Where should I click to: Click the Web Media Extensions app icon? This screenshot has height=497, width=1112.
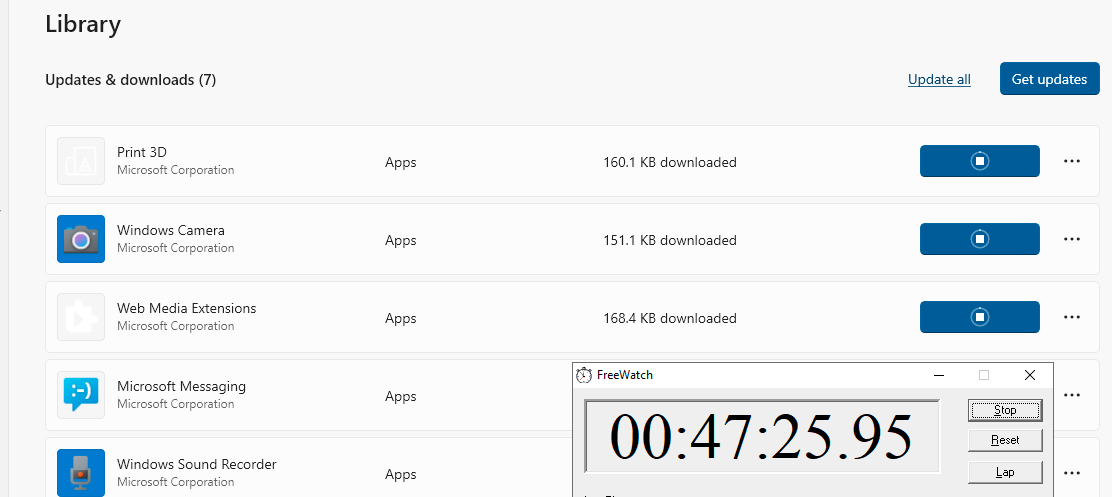pyautogui.click(x=81, y=317)
